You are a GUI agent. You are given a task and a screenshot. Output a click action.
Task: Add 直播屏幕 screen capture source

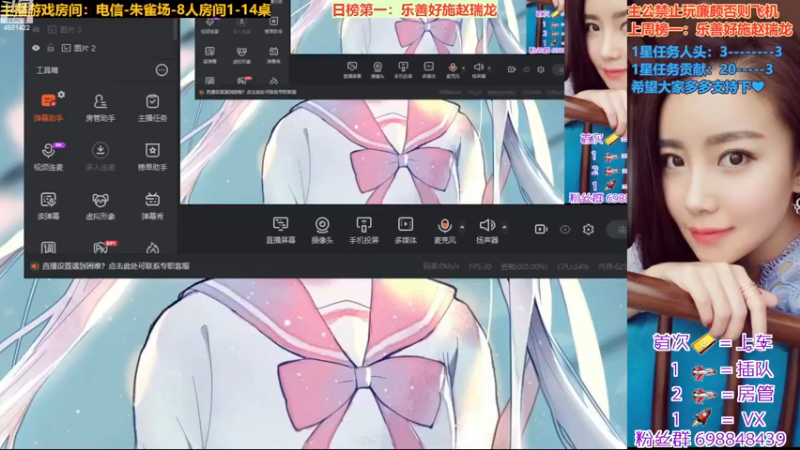(x=280, y=230)
